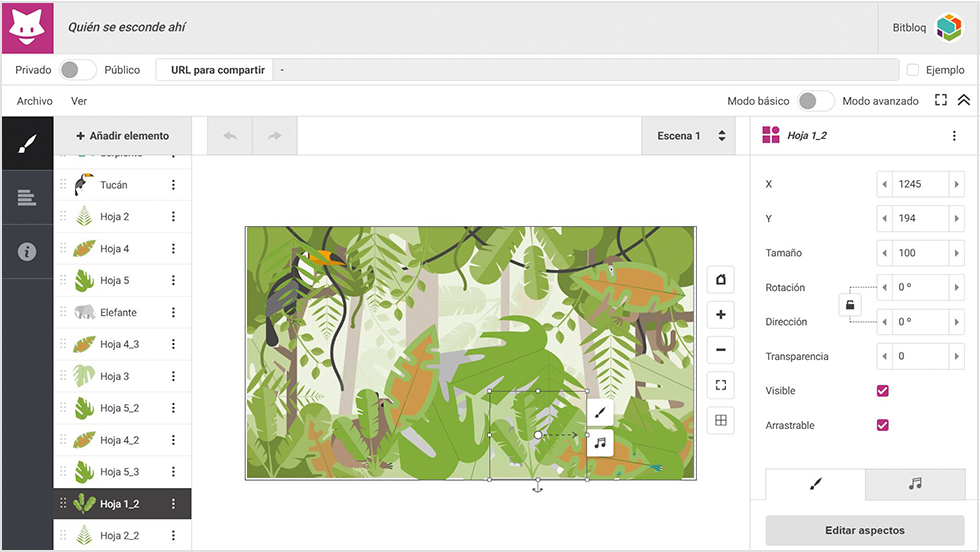The image size is (980, 552).
Task: Select Hoja 2_2 in the element list
Action: (122, 535)
